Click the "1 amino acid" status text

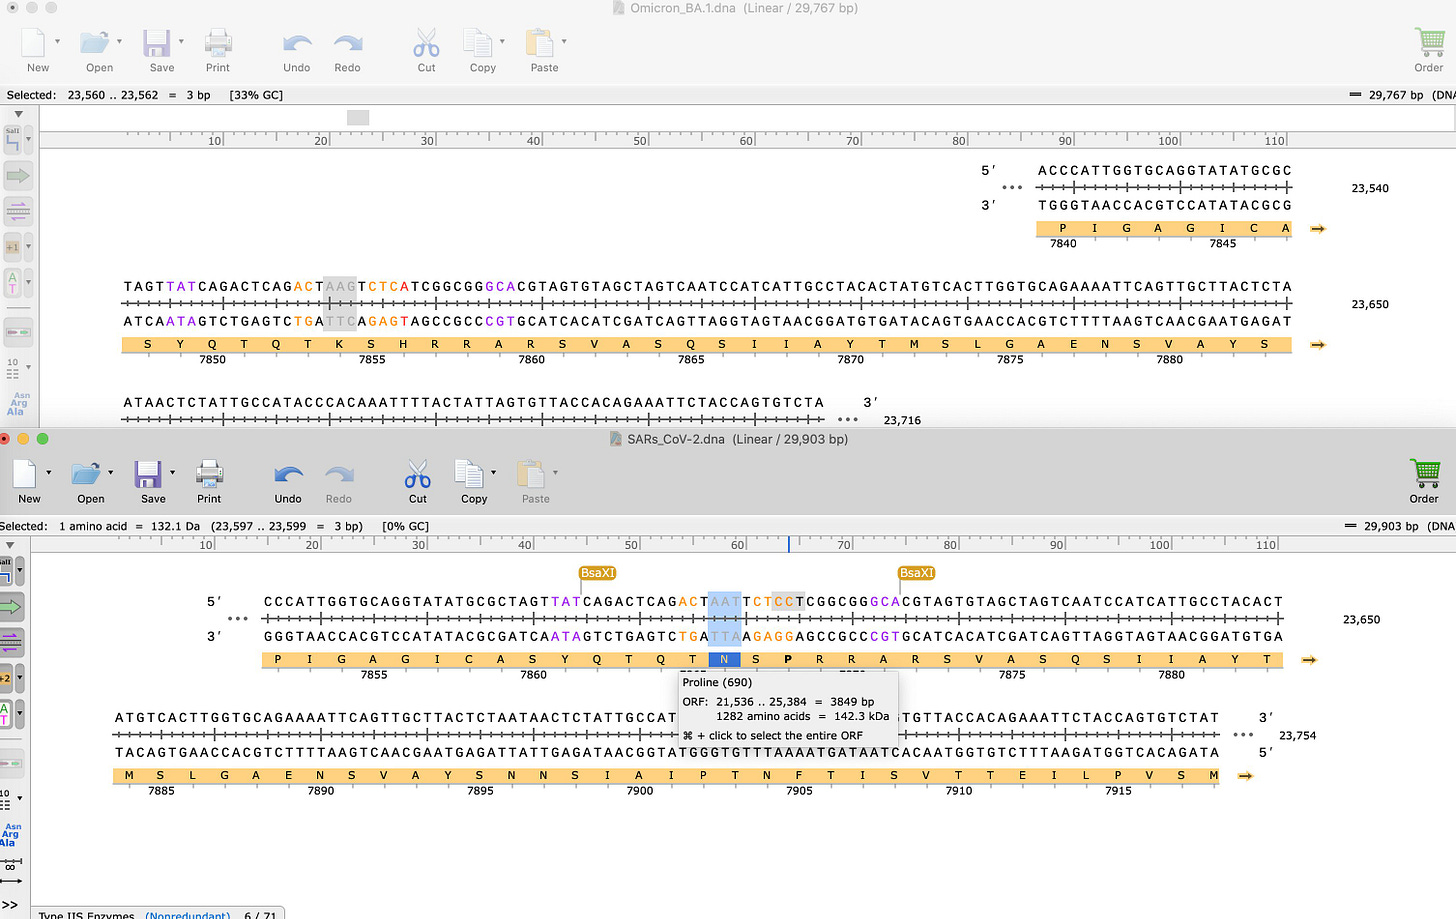pos(93,526)
